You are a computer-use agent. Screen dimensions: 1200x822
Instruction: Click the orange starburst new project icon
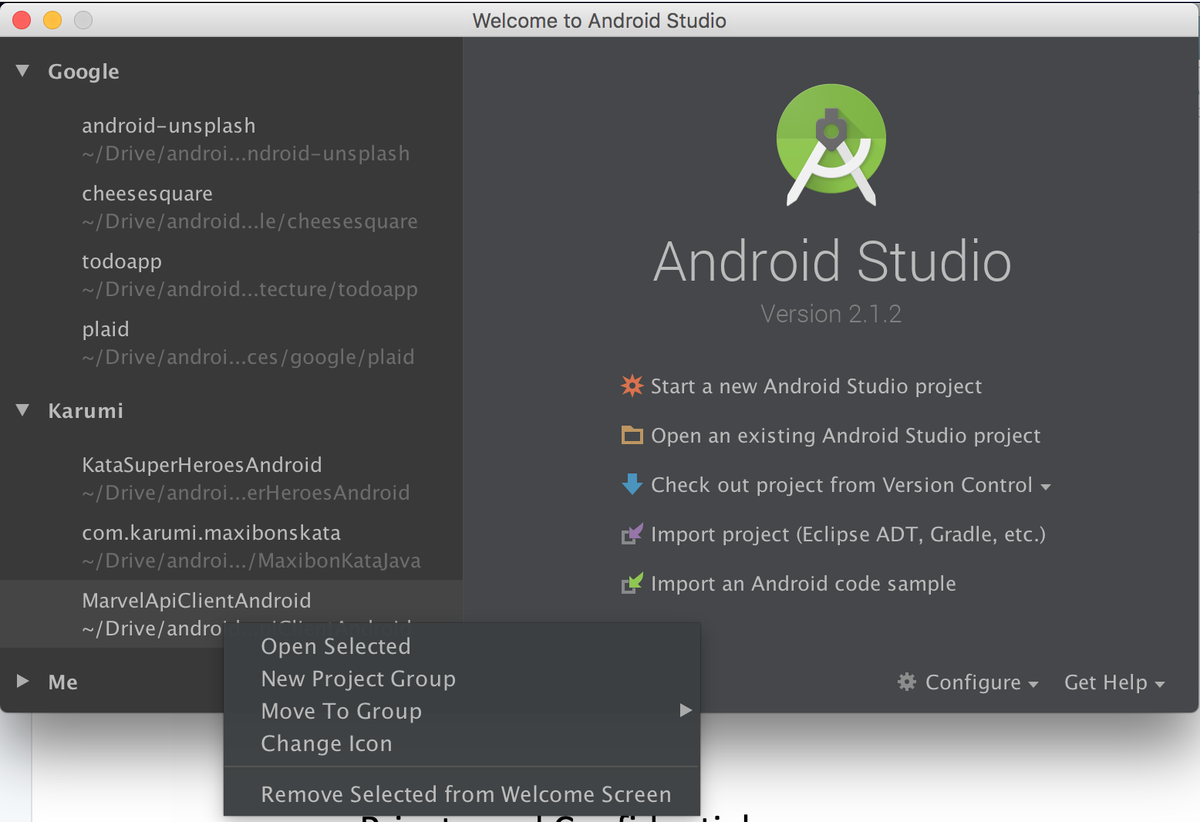coord(632,386)
